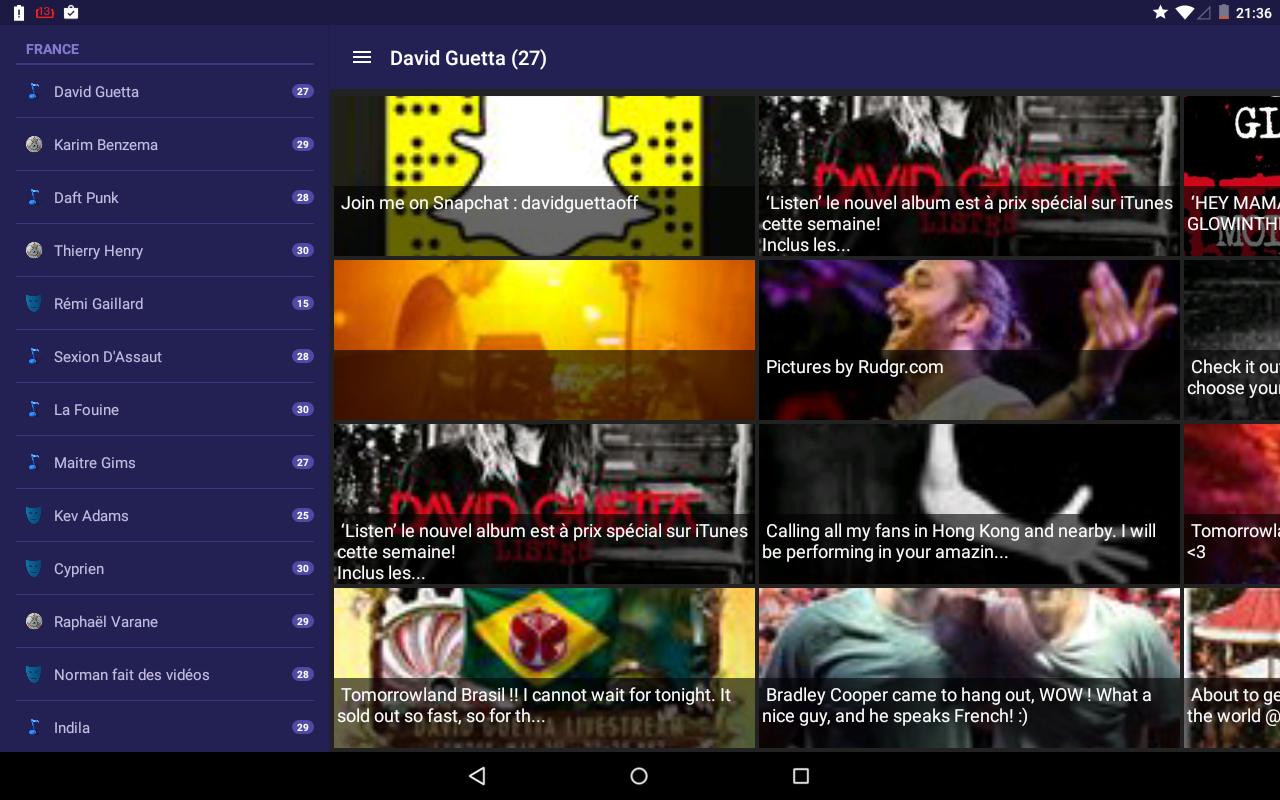
Task: Select Norman fait des vidéos
Action: 165,674
